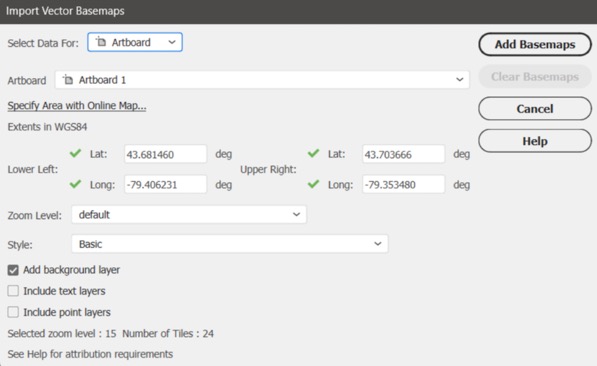Click green checkmark beside Lower Left Long
The height and width of the screenshot is (366, 597).
tap(75, 184)
